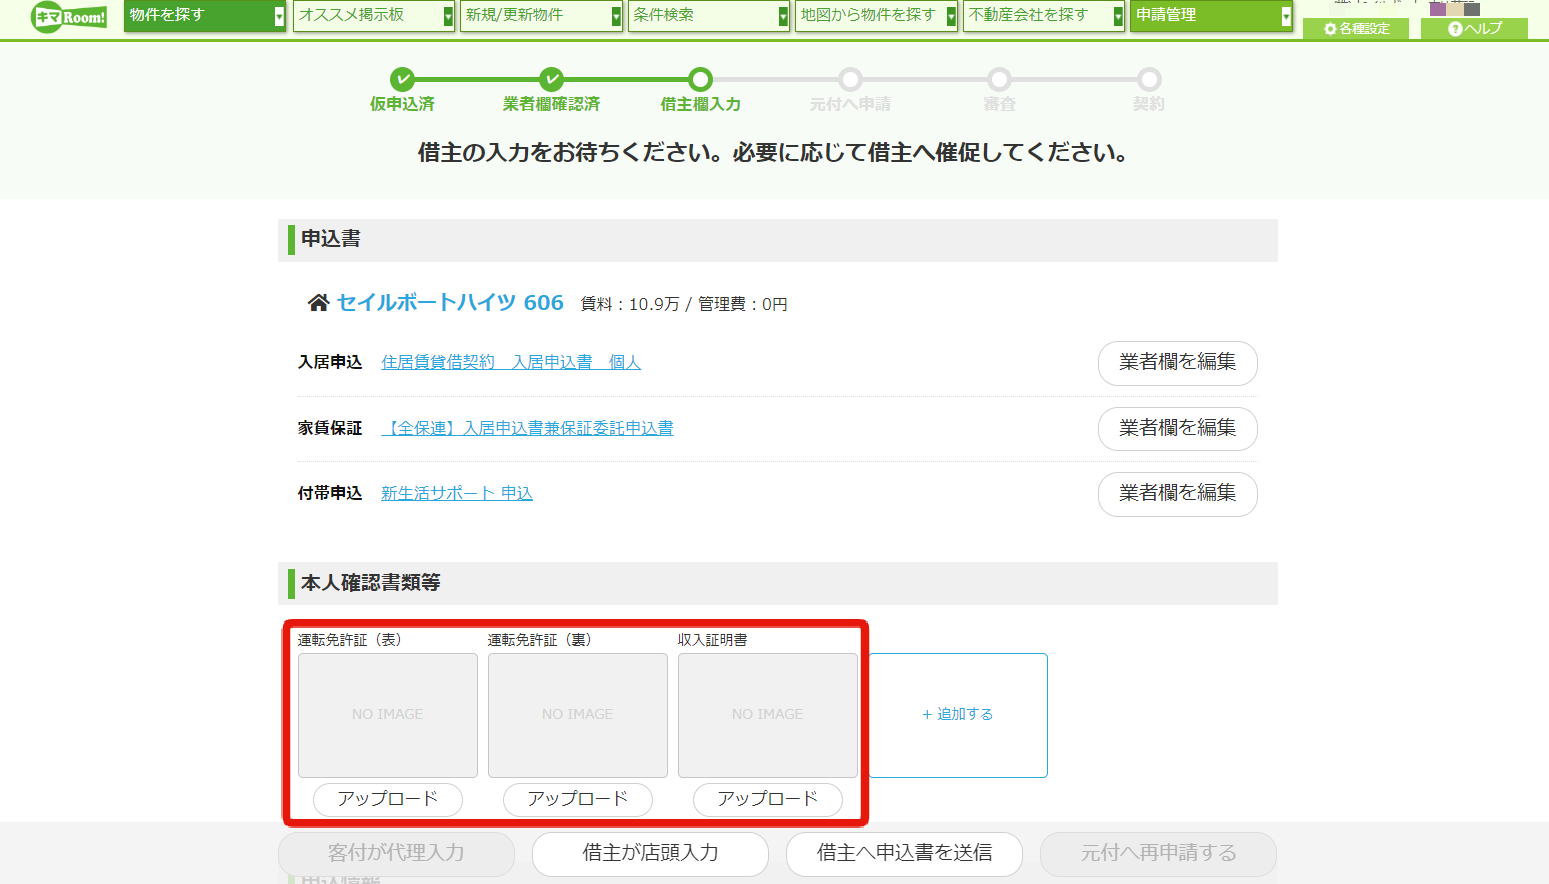The width and height of the screenshot is (1549, 884).
Task: Upload file for 運転免許証（裏）
Action: 578,799
